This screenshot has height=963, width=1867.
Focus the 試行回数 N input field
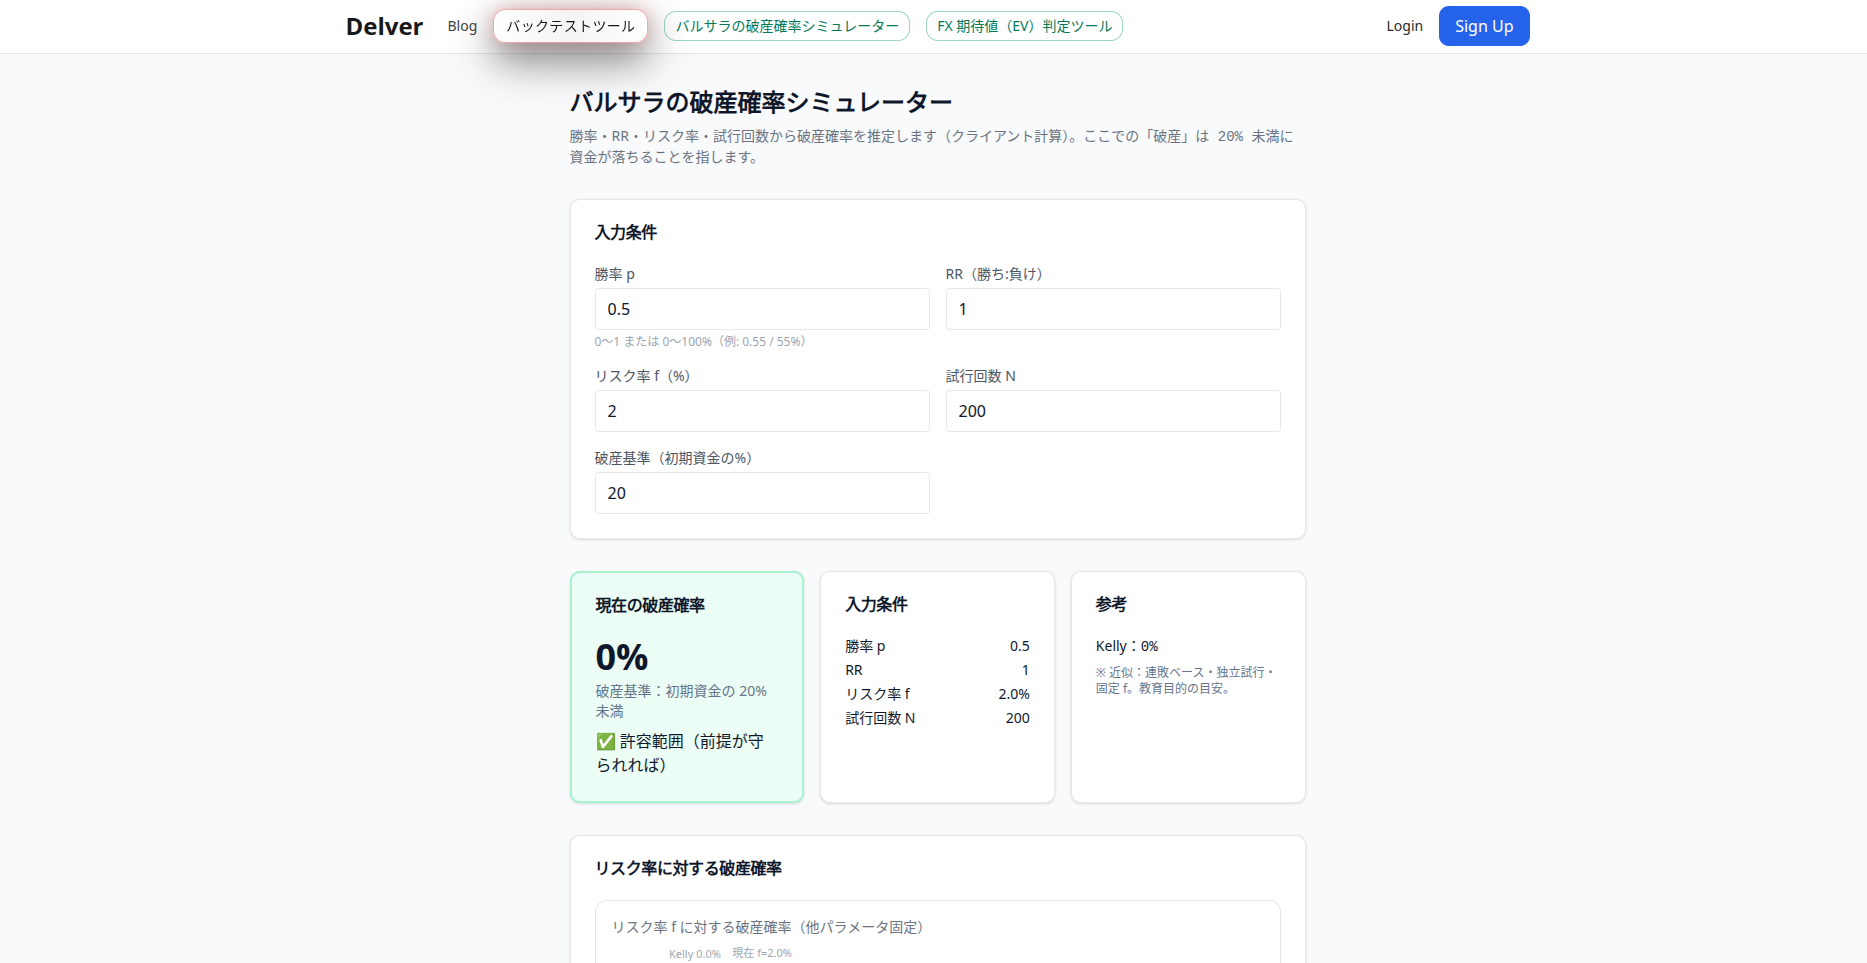pyautogui.click(x=1113, y=411)
